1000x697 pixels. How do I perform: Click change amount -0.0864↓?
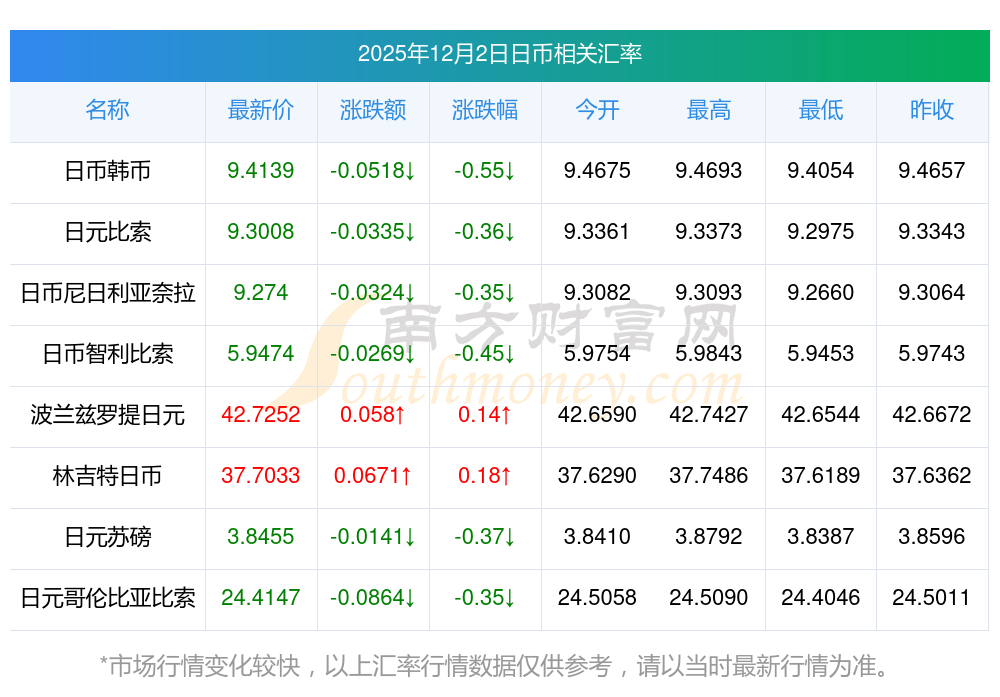pyautogui.click(x=373, y=598)
